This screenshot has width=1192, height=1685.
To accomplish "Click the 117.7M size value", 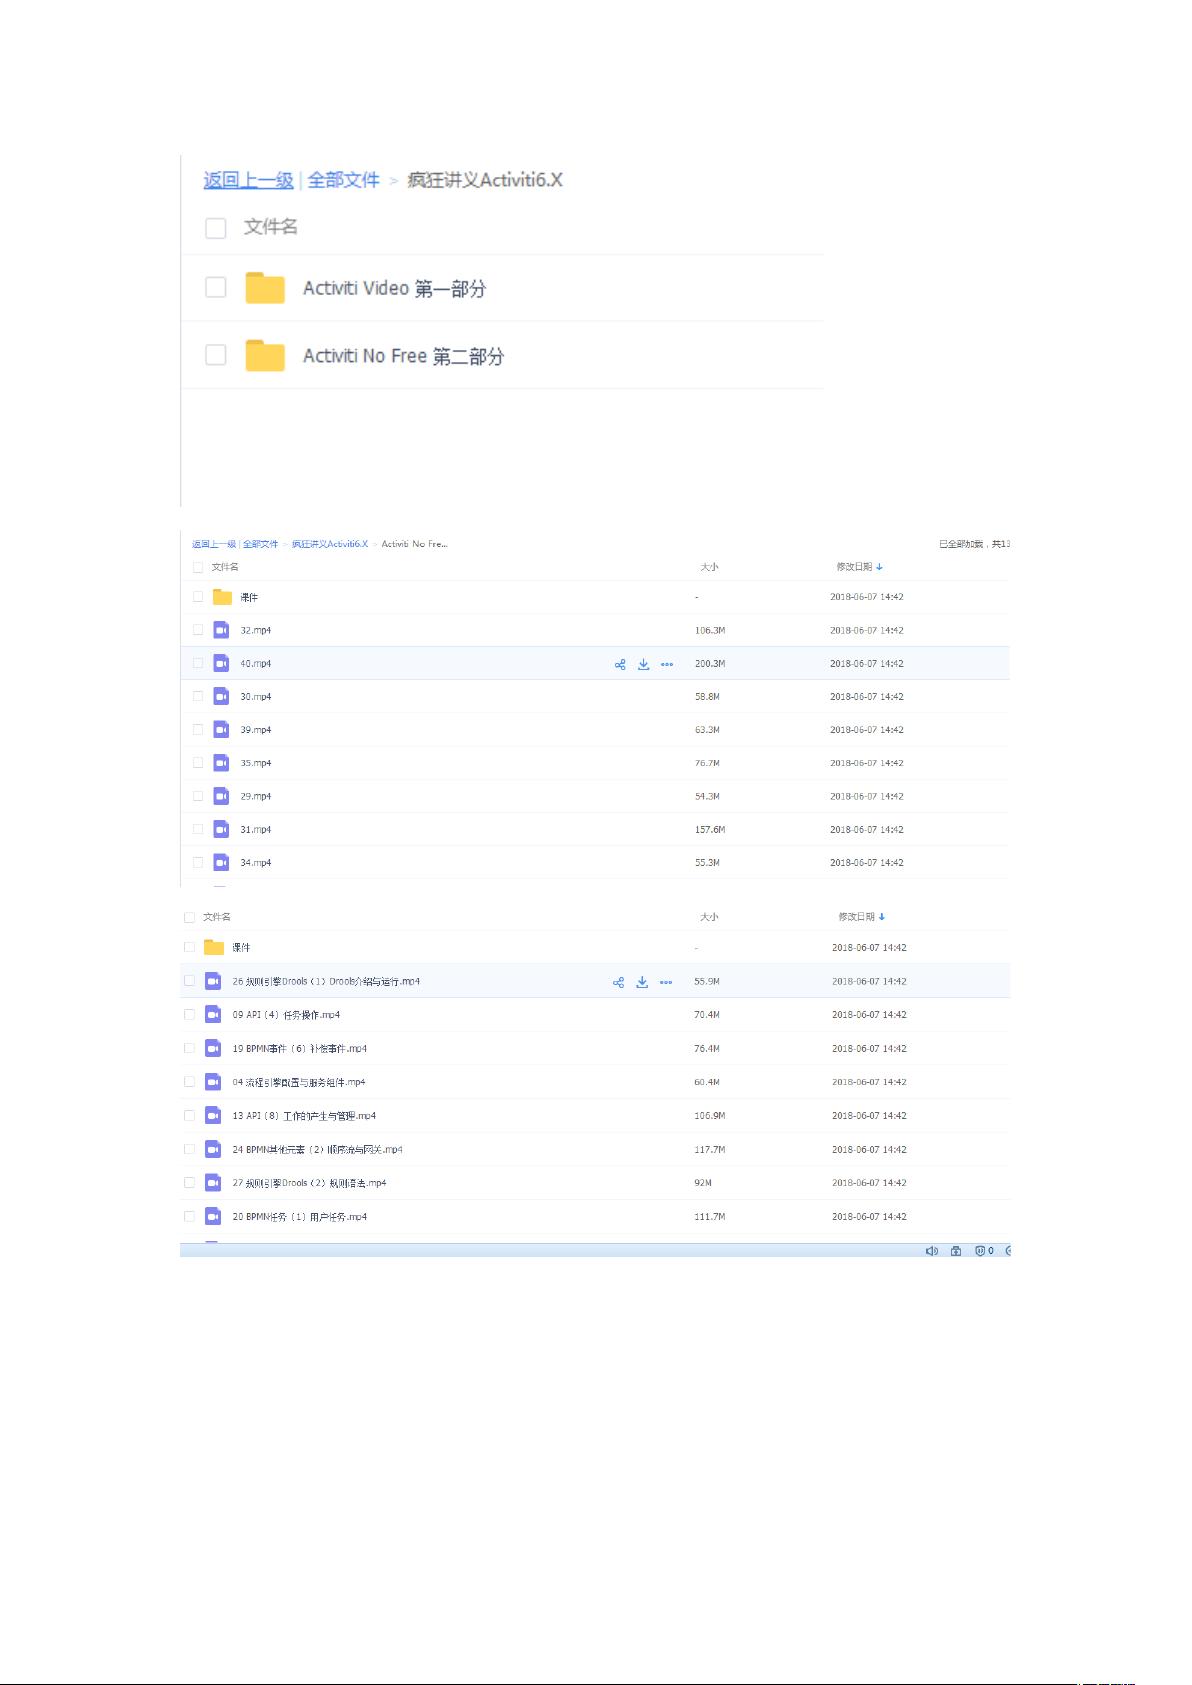I will pos(709,1150).
